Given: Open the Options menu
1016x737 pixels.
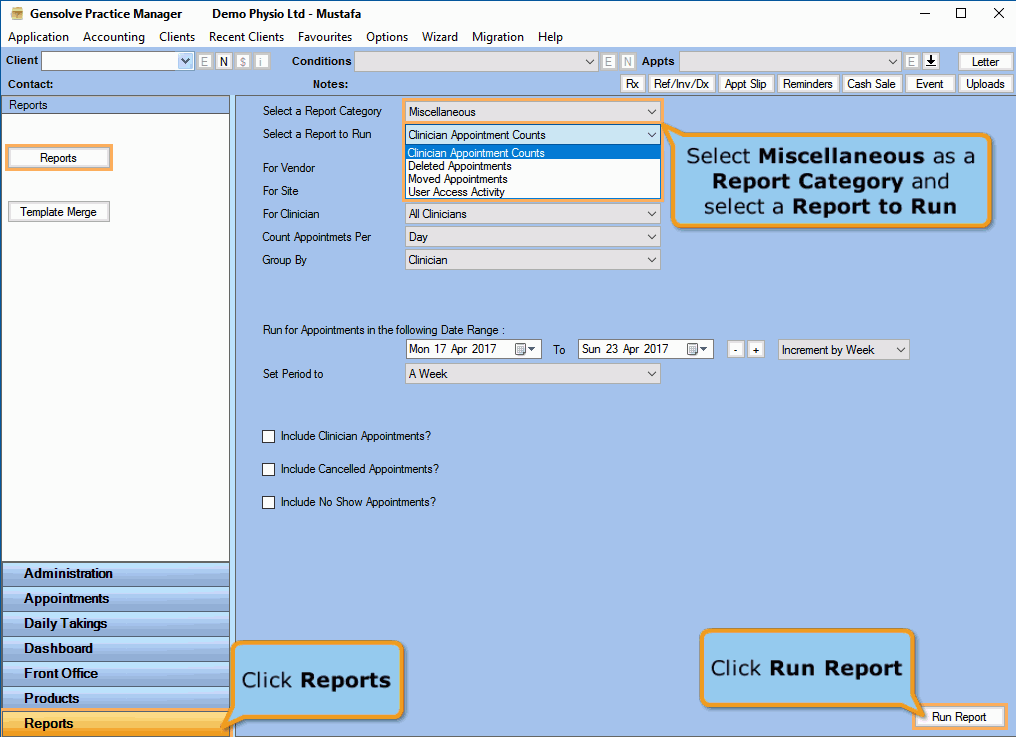Looking at the screenshot, I should click(x=387, y=37).
